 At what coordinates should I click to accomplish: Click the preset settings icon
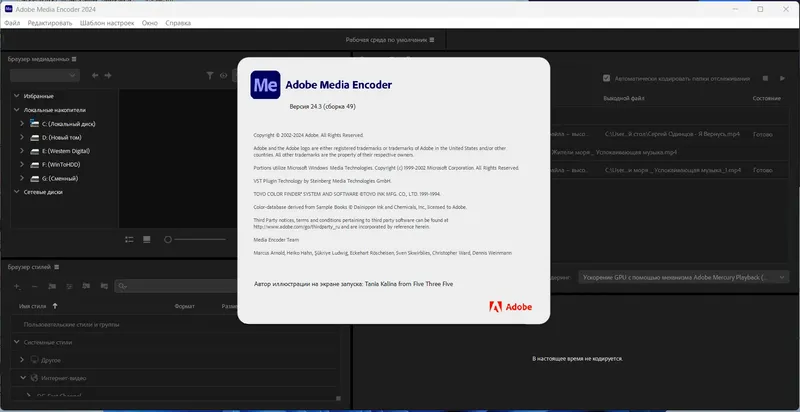69,287
